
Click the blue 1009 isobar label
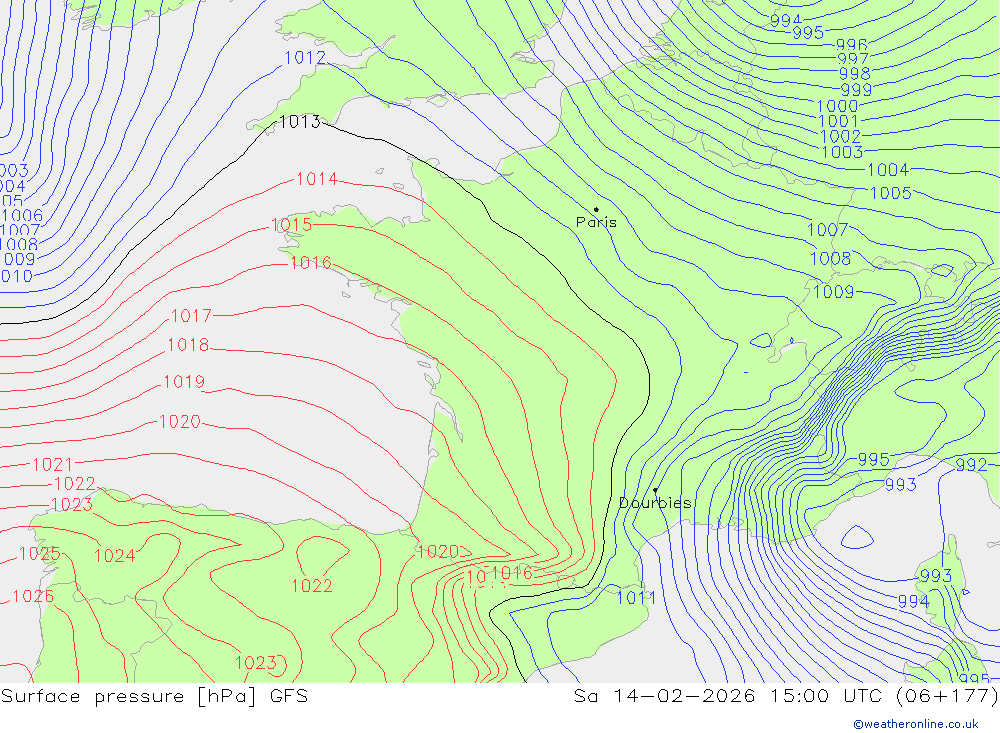[x=834, y=292]
